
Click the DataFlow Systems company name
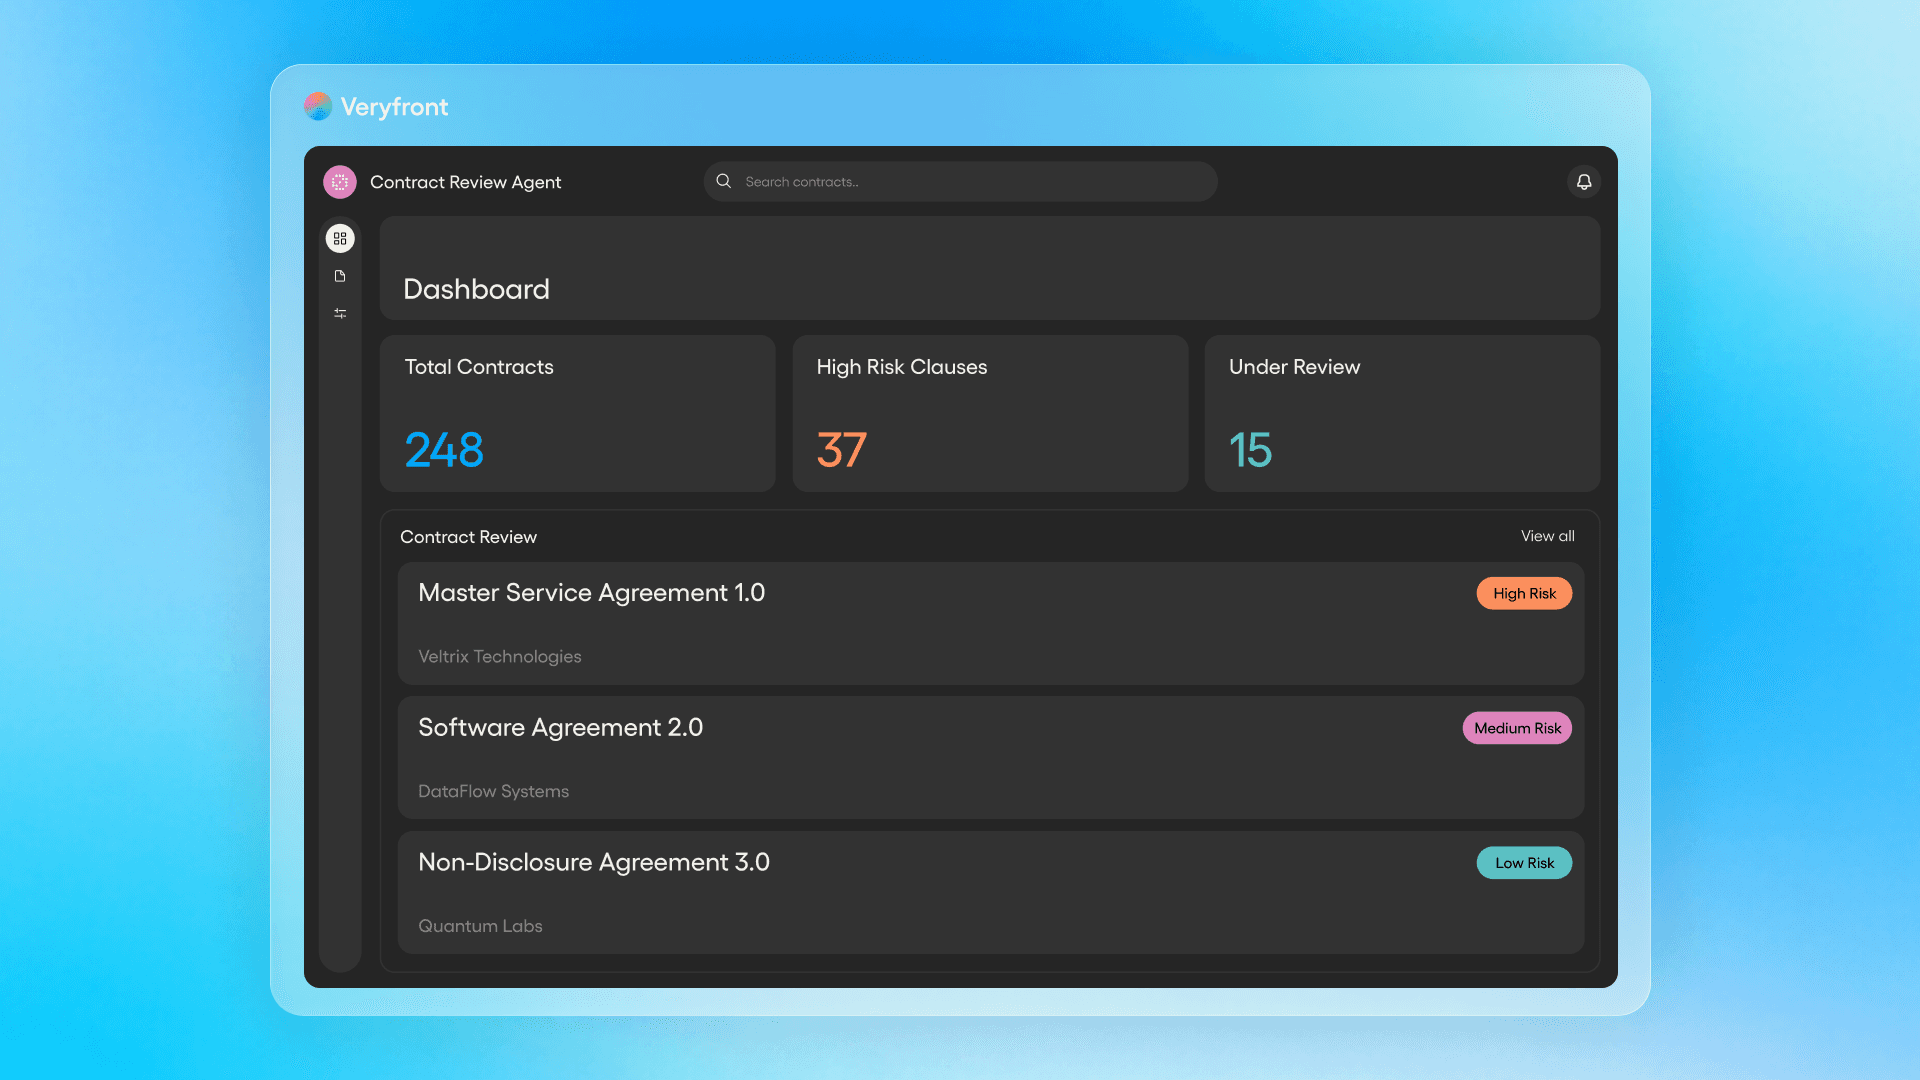(x=493, y=791)
